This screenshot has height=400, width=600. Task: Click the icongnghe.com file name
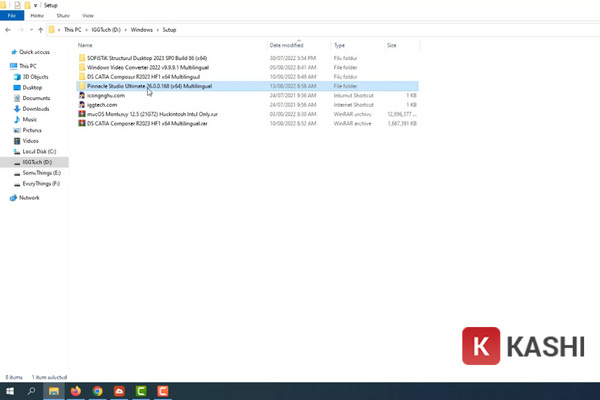pyautogui.click(x=106, y=95)
